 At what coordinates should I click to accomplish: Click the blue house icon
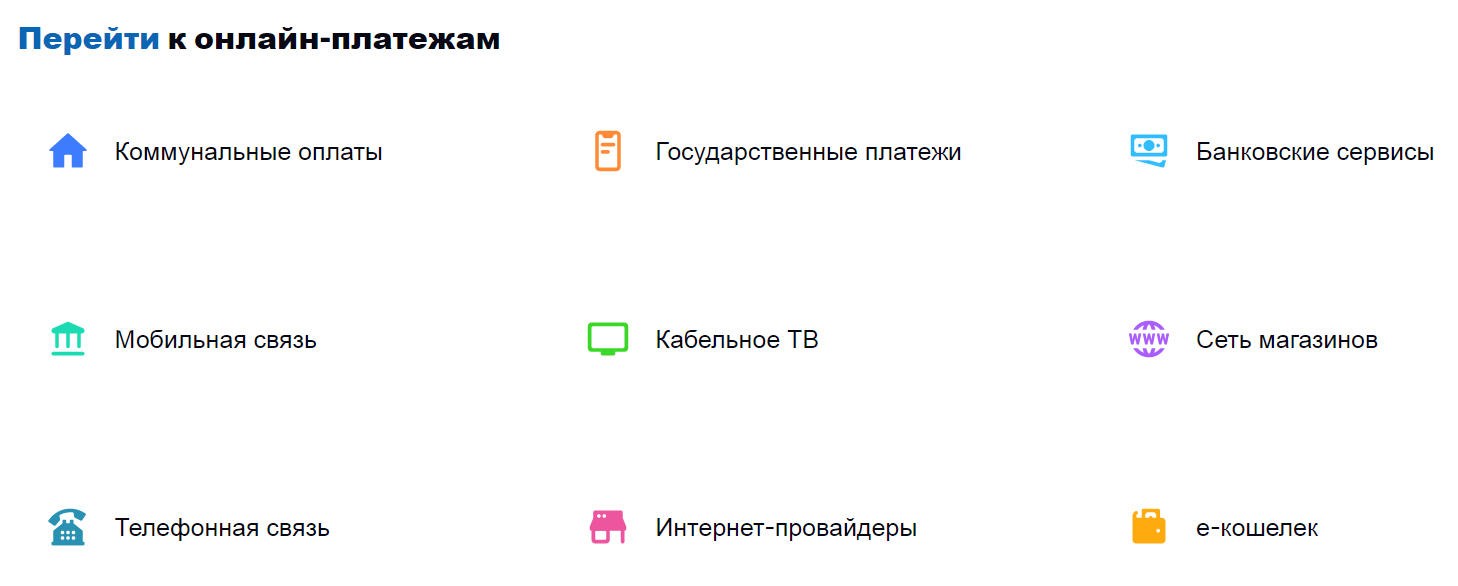coord(68,152)
